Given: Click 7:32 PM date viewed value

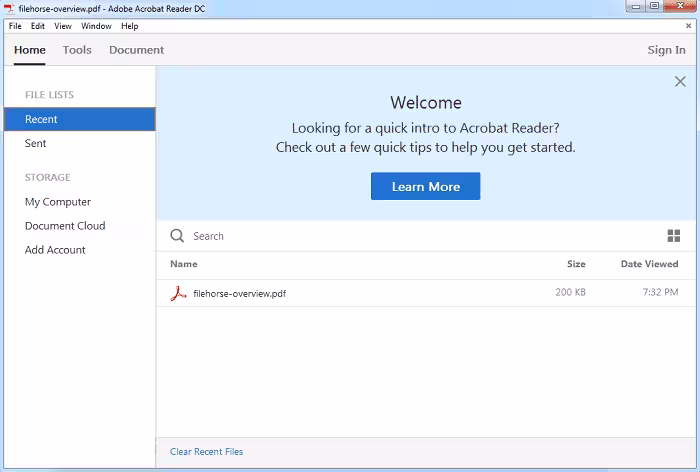Looking at the screenshot, I should pos(660,292).
